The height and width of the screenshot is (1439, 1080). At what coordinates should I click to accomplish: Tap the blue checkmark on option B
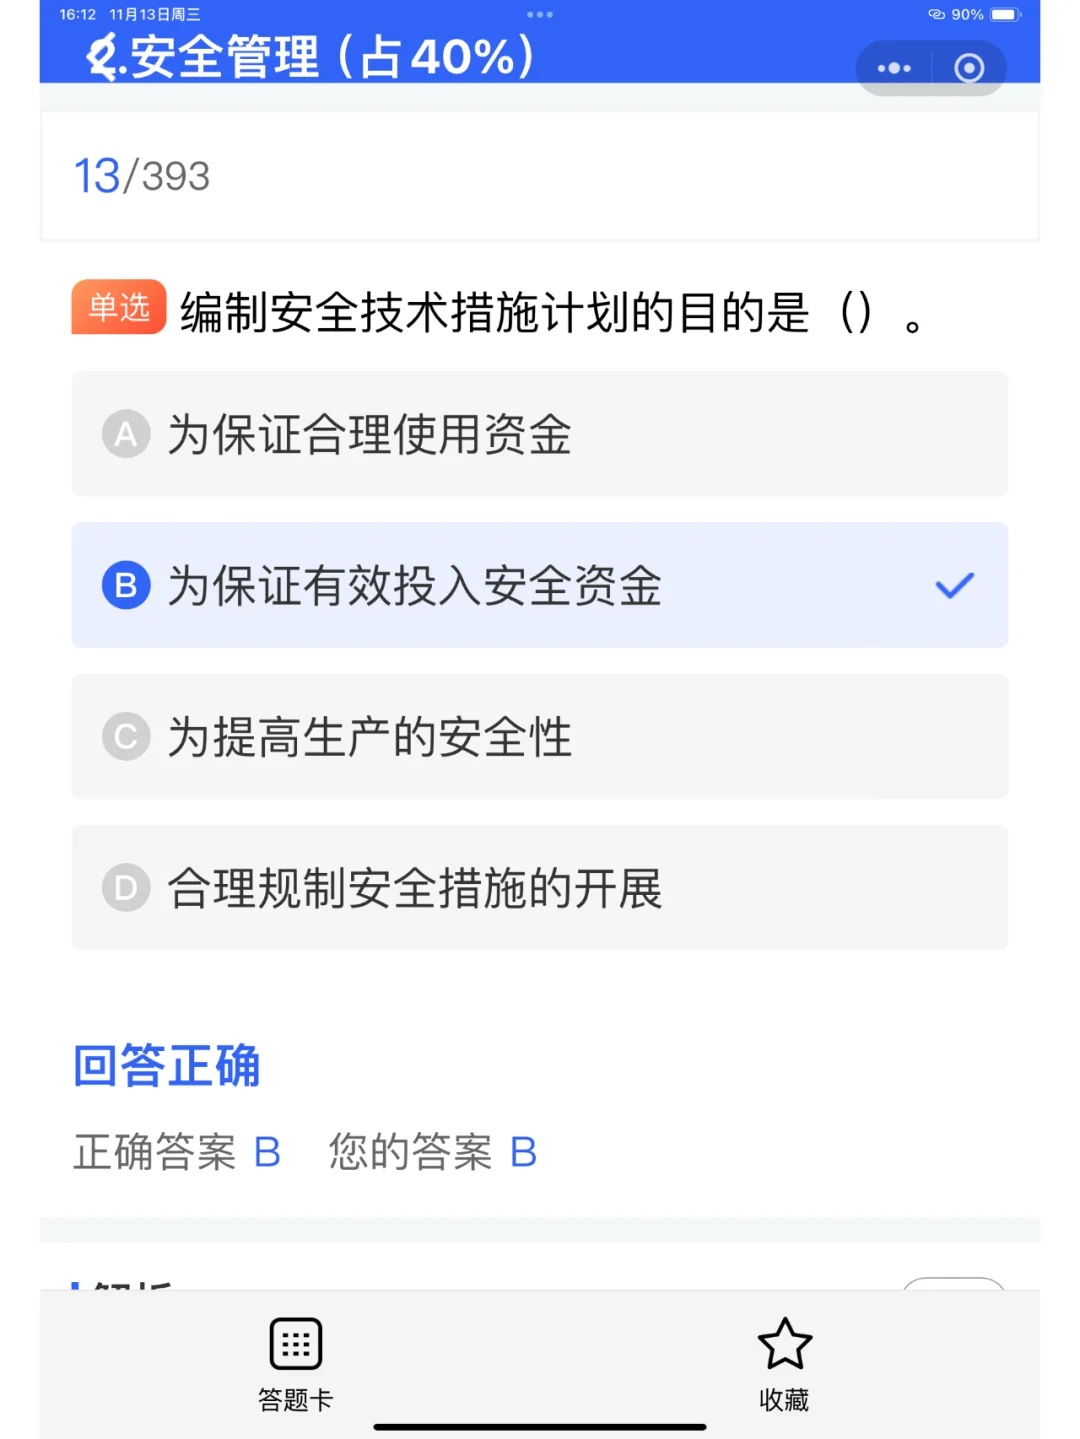click(x=954, y=585)
